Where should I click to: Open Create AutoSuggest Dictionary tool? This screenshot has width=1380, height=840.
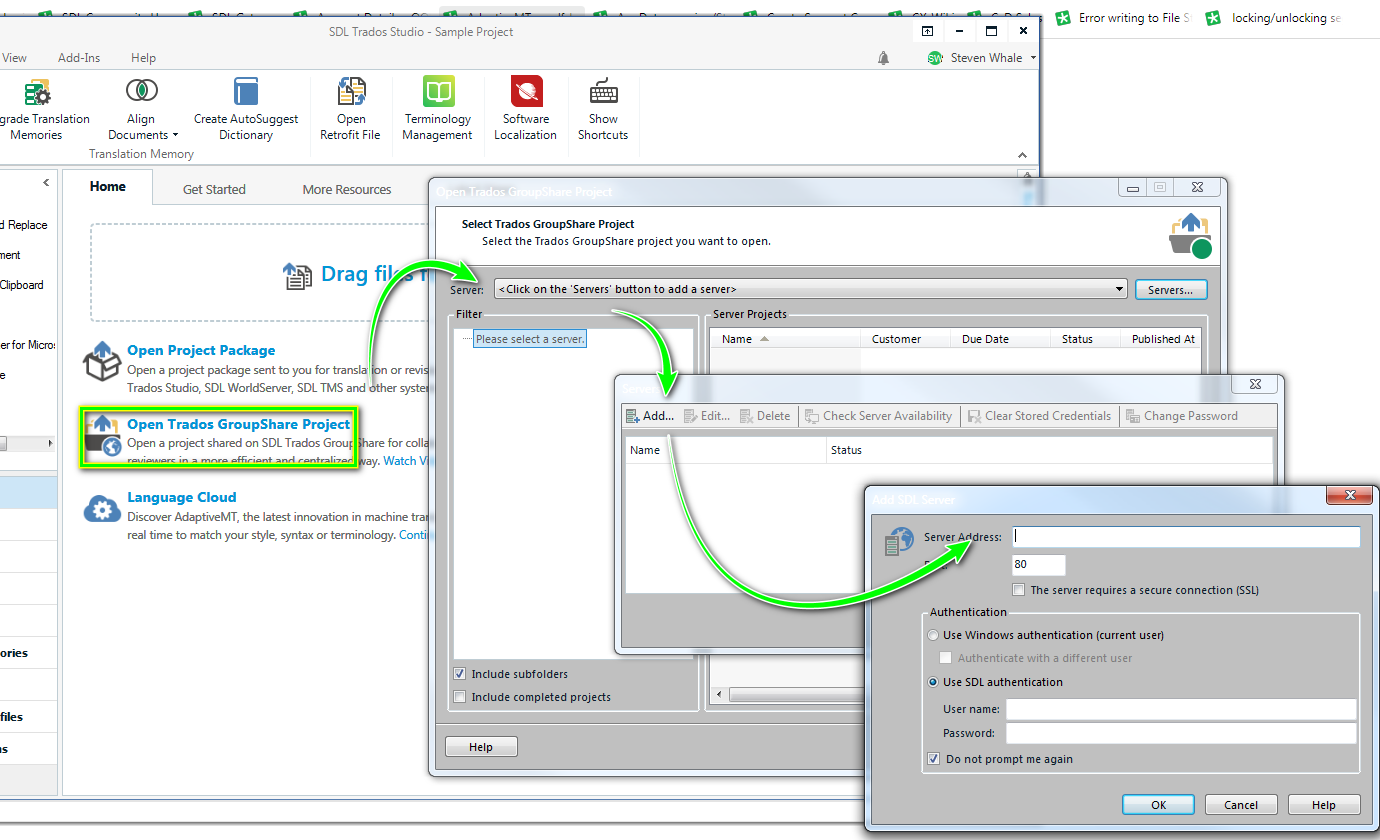pyautogui.click(x=246, y=92)
